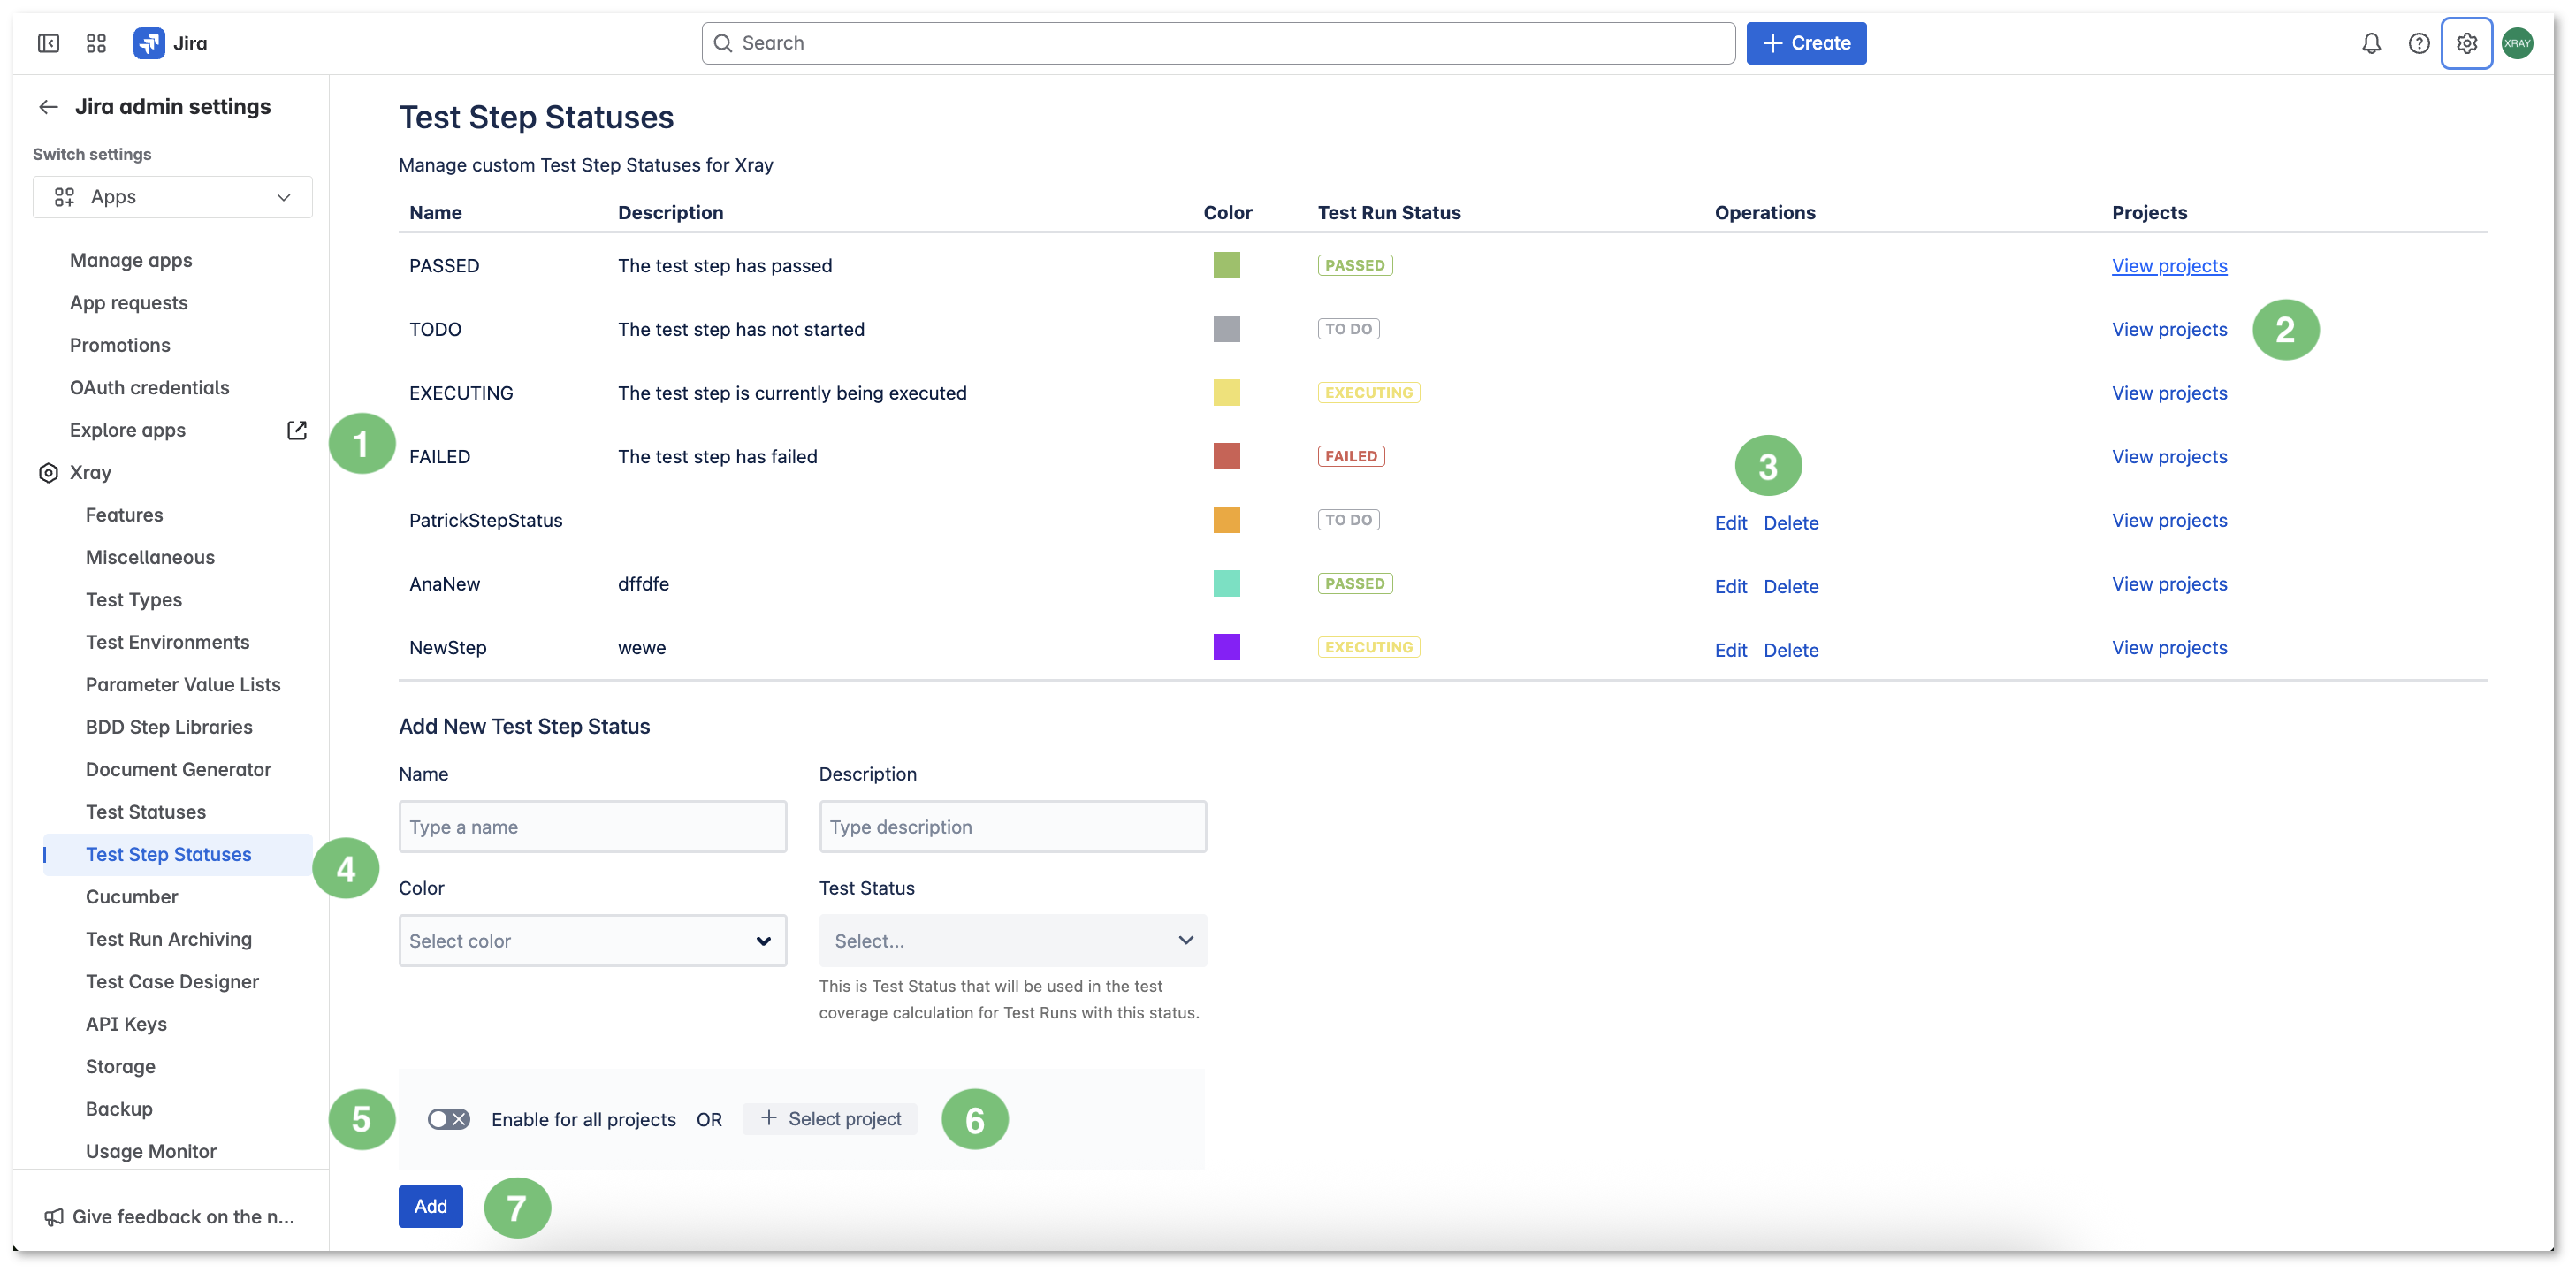Collapse the sidebar panel icon
The image size is (2576, 1273).
(x=48, y=43)
